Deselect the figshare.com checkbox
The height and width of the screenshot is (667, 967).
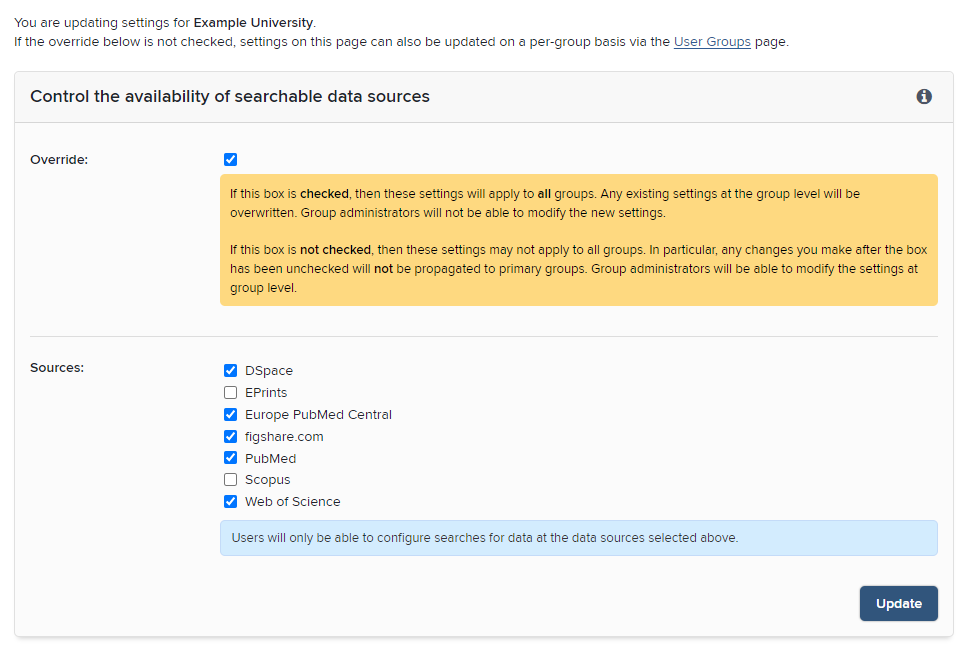coord(231,437)
